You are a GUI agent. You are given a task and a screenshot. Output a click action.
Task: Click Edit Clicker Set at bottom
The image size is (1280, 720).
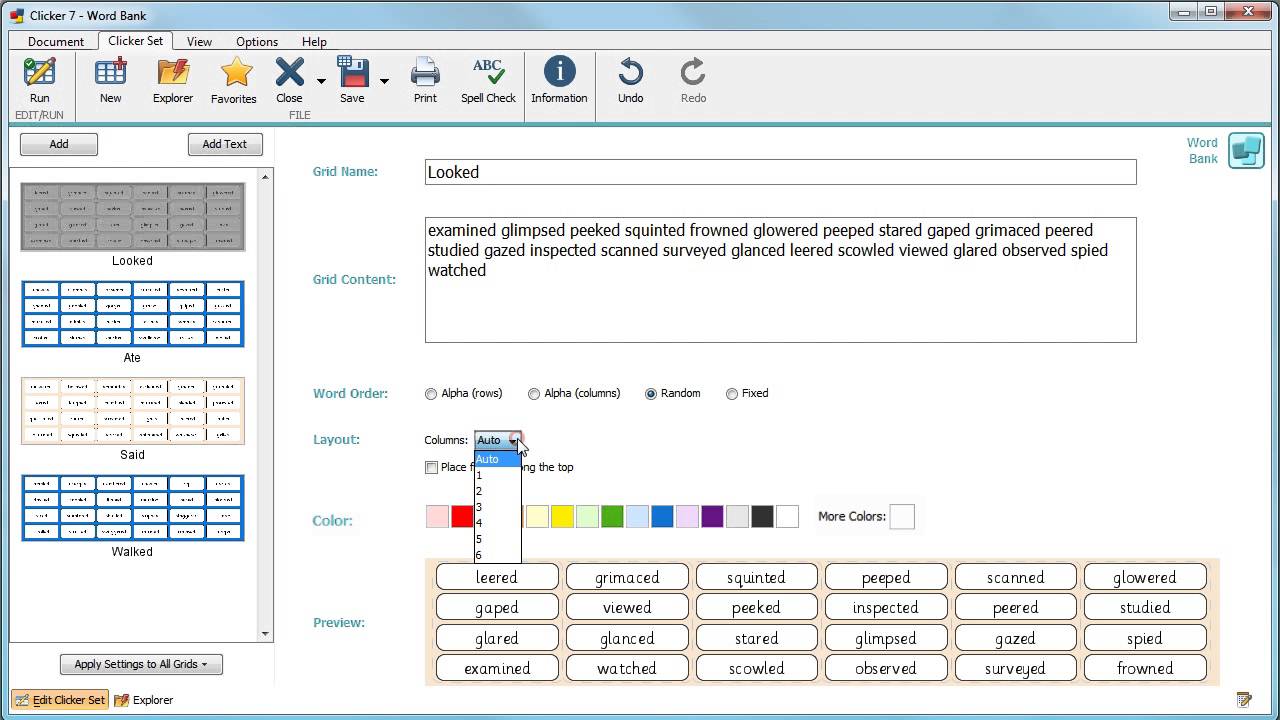tap(60, 700)
